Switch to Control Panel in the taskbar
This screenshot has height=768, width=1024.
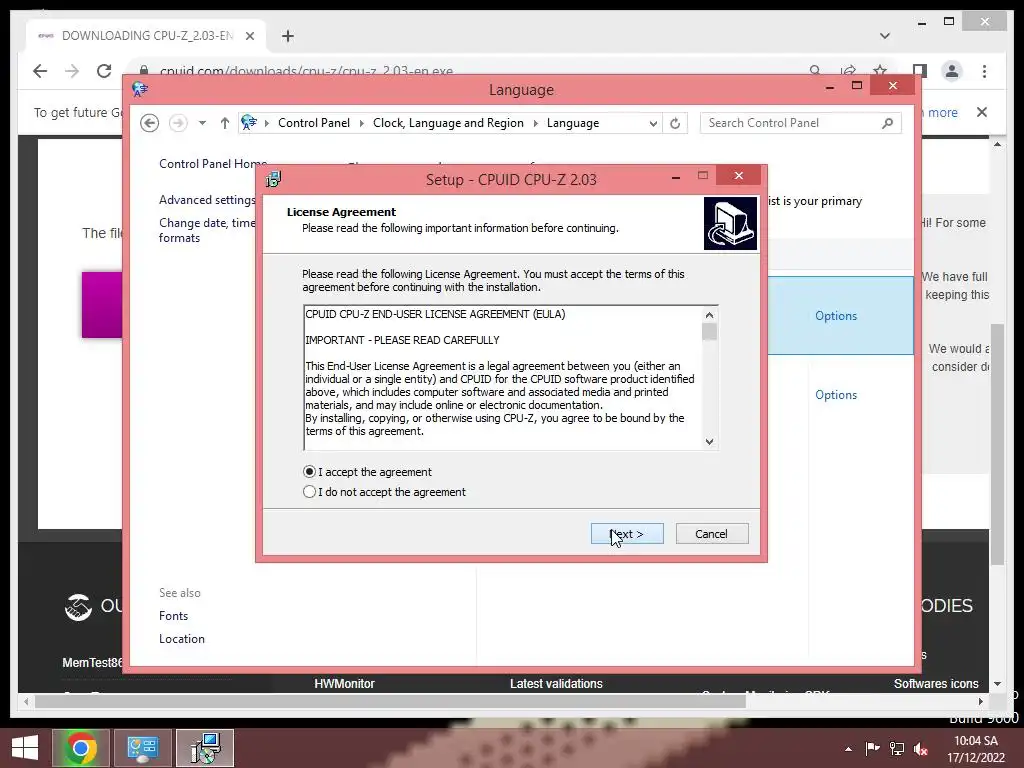click(142, 748)
